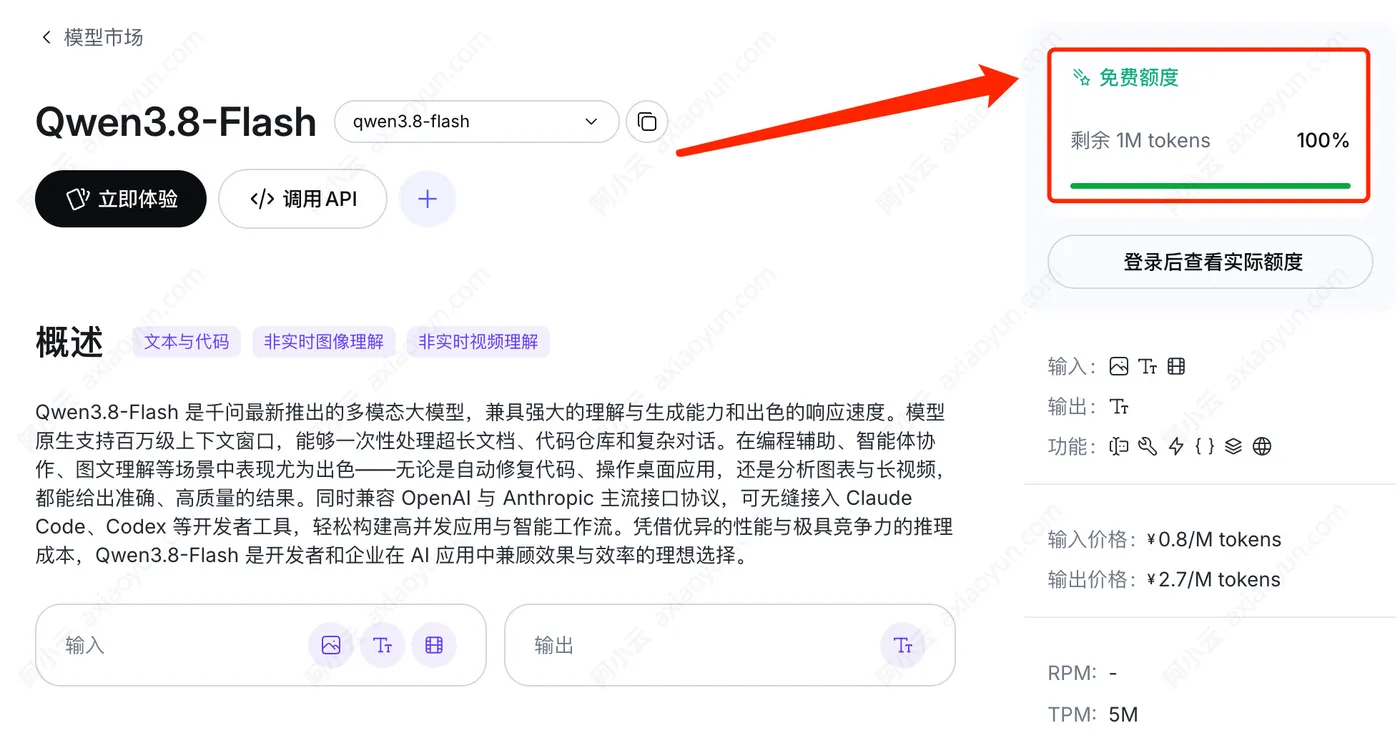This screenshot has height=738, width=1400.
Task: Click the Qwen3.8-Flash page title
Action: [x=176, y=122]
